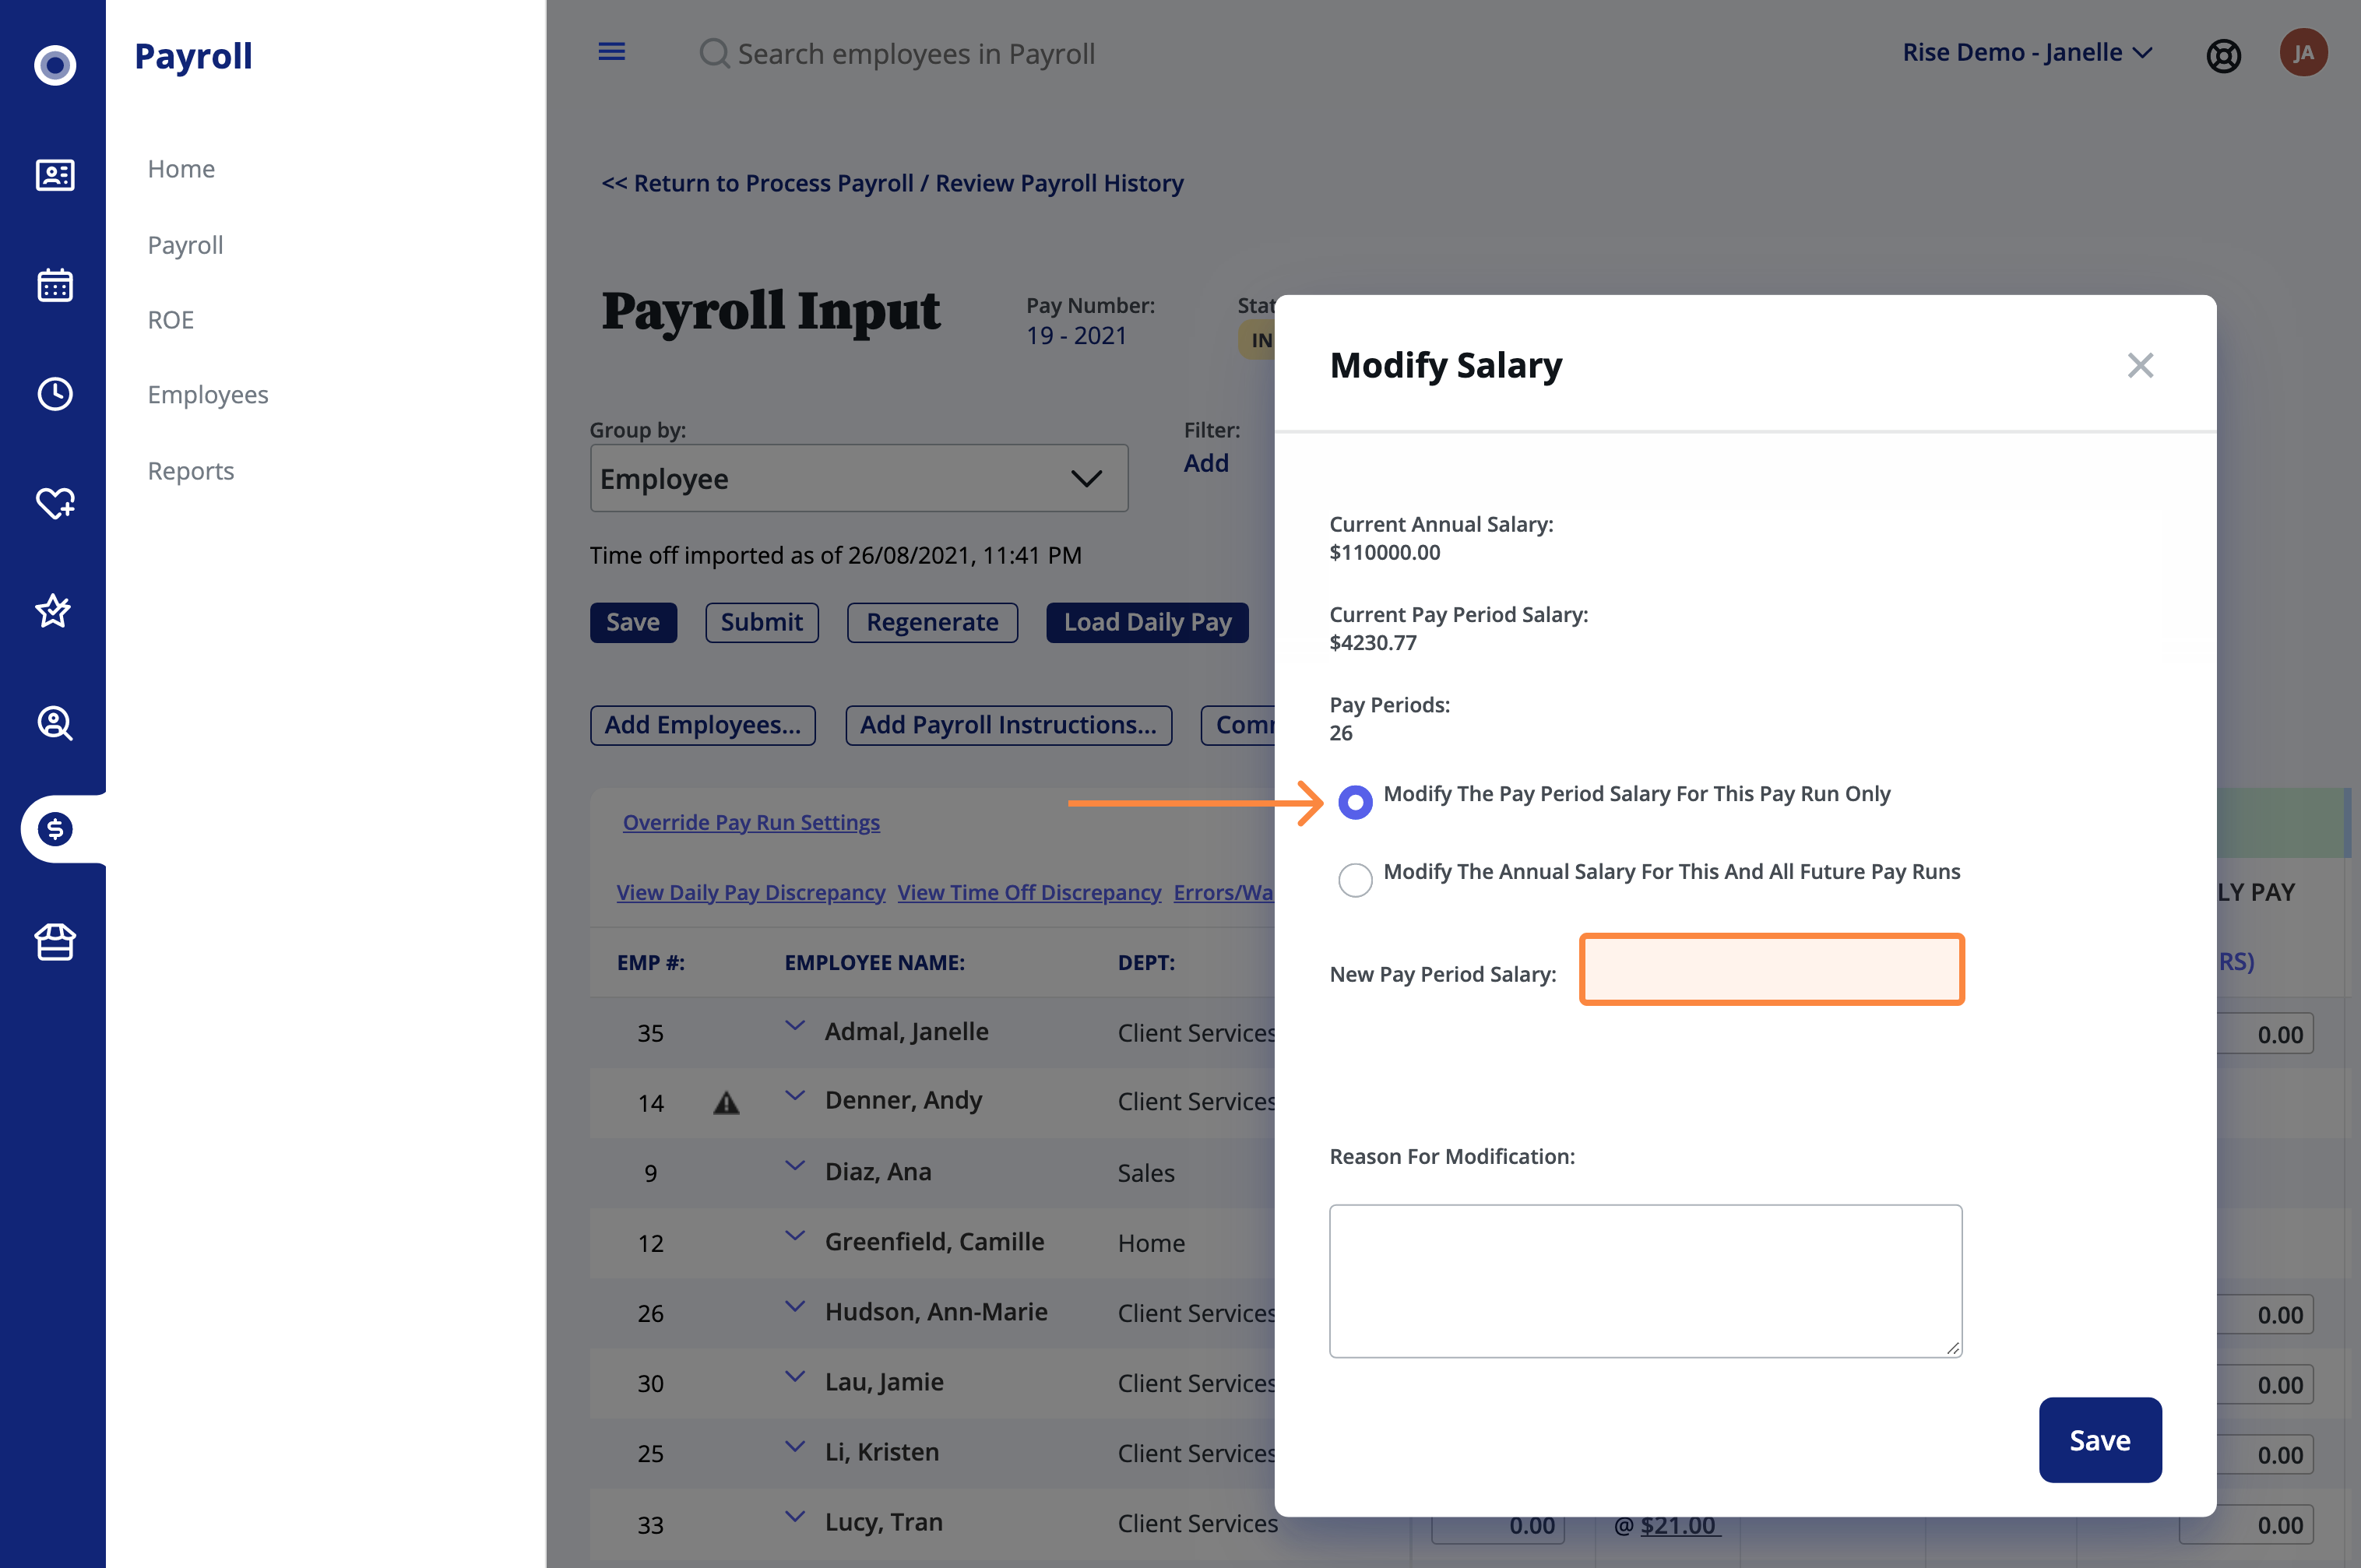Image resolution: width=2361 pixels, height=1568 pixels.
Task: Open the Group by Employee dropdown
Action: [x=859, y=478]
